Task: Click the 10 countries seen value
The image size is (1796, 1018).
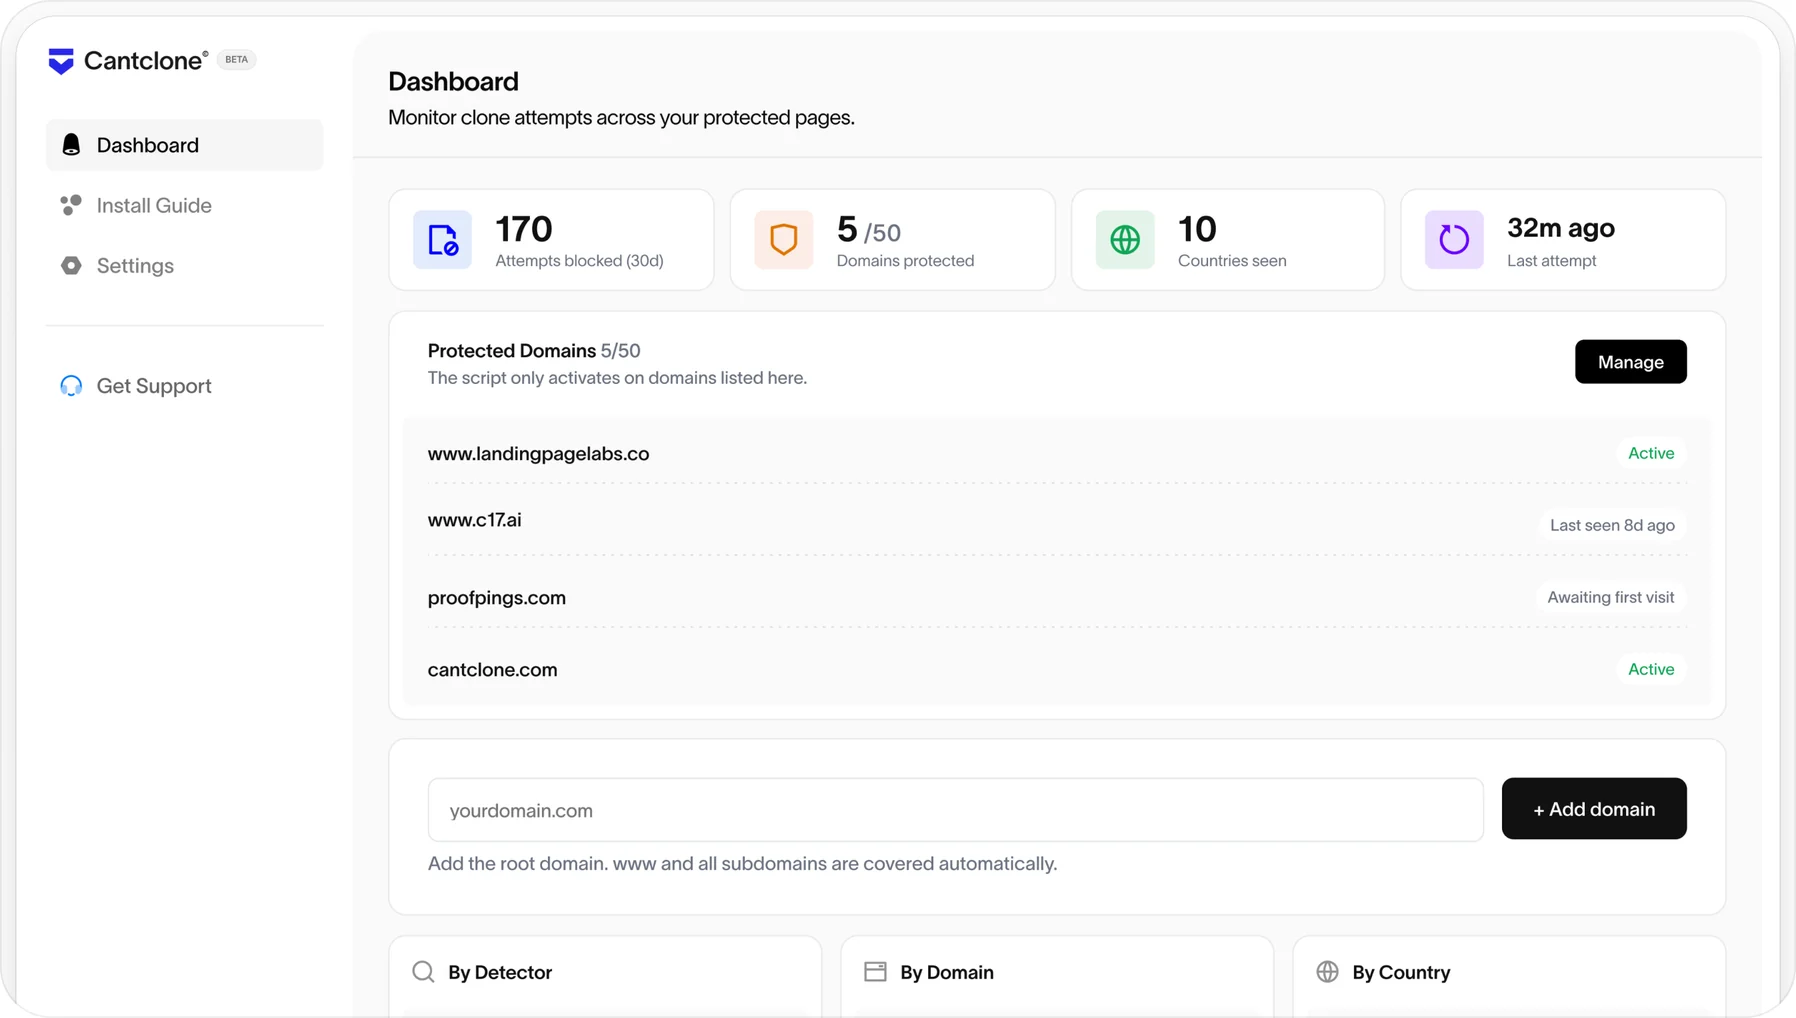Action: pos(1197,229)
